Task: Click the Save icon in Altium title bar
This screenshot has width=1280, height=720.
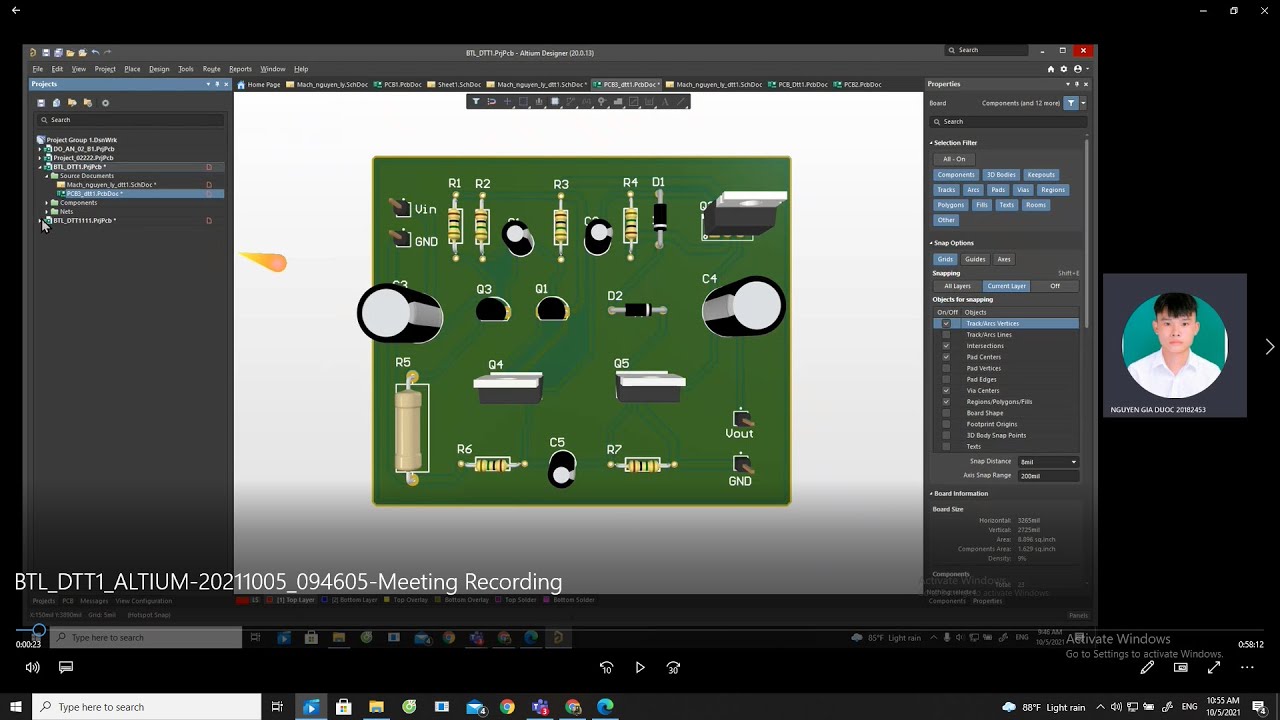Action: (46, 52)
